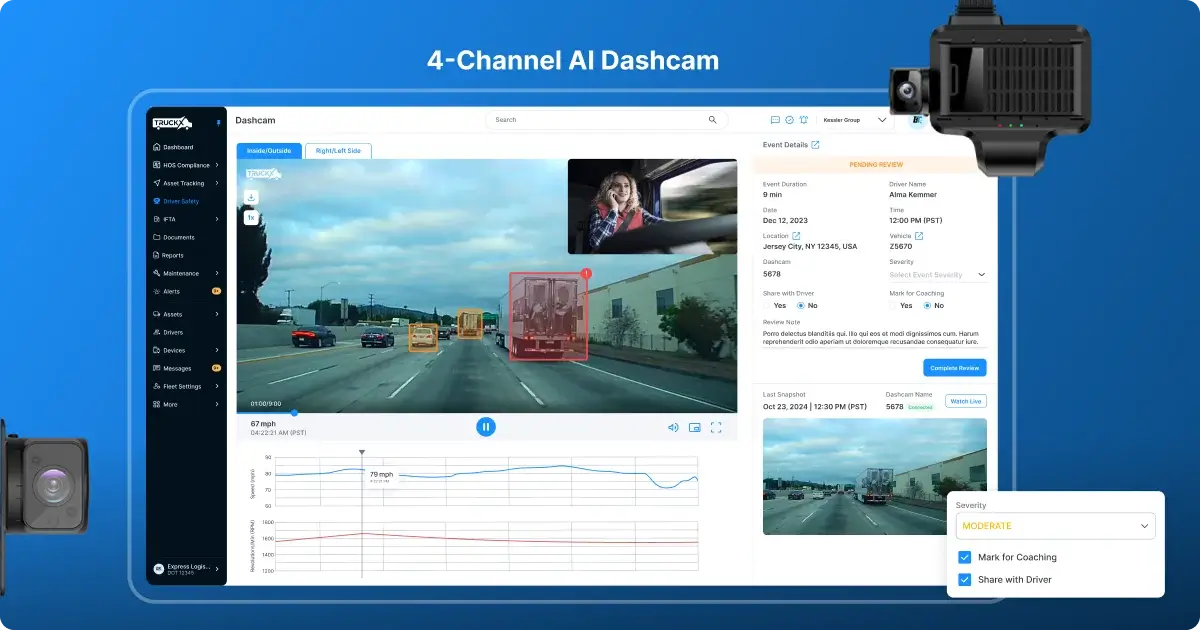Screen dimensions: 1200x630
Task: Select No for Share with Driver
Action: point(801,305)
